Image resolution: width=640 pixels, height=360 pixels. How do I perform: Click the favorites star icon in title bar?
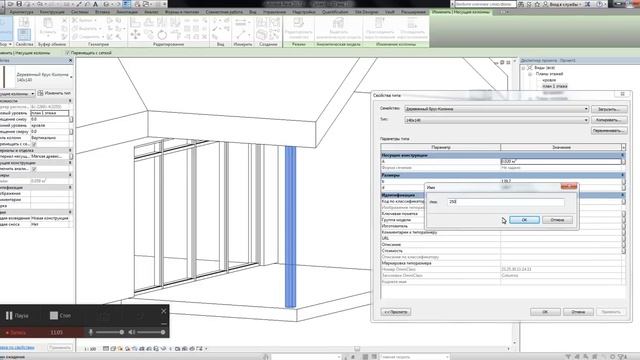point(537,4)
